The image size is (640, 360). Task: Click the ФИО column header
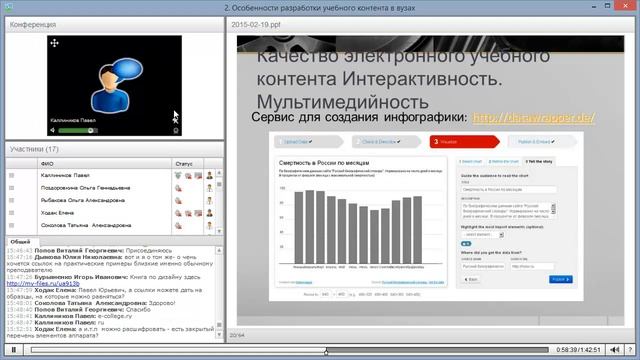tap(104, 164)
